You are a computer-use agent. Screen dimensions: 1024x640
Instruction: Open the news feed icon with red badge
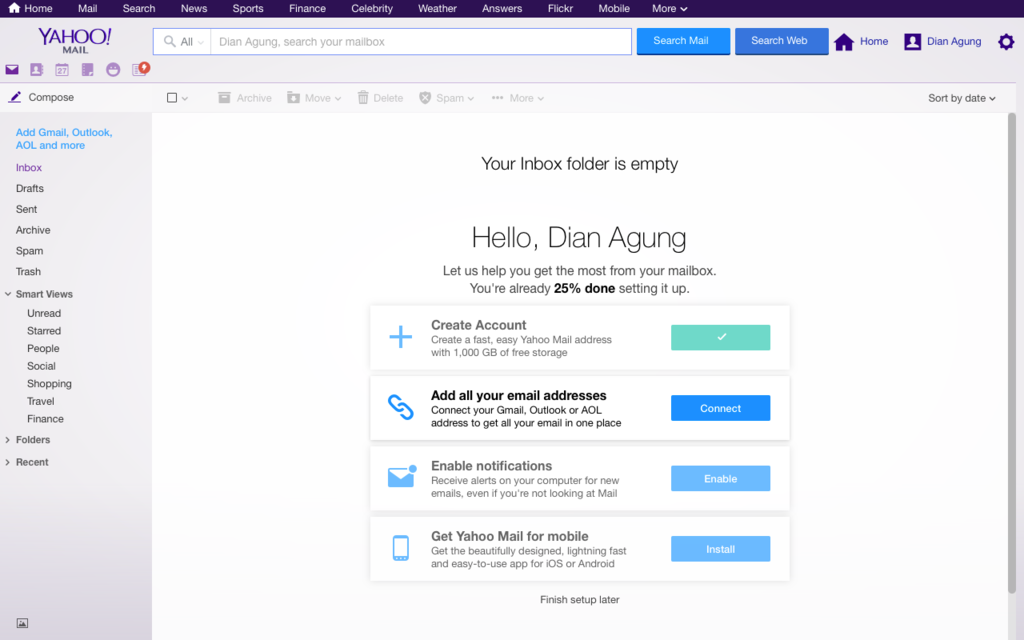click(x=140, y=69)
